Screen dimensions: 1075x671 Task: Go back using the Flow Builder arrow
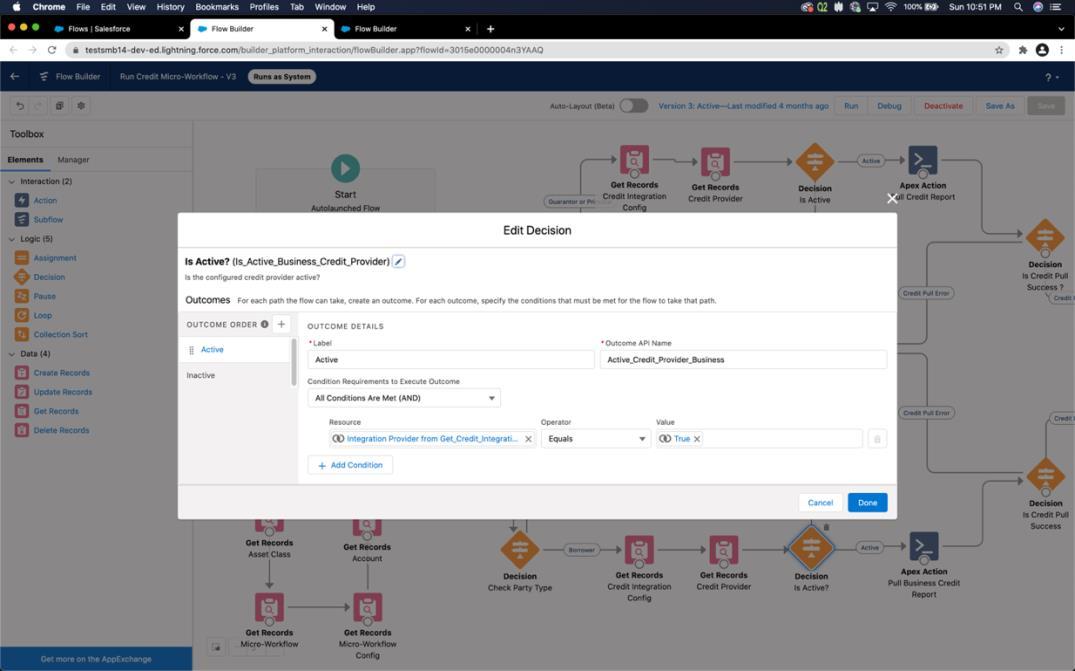[x=15, y=76]
